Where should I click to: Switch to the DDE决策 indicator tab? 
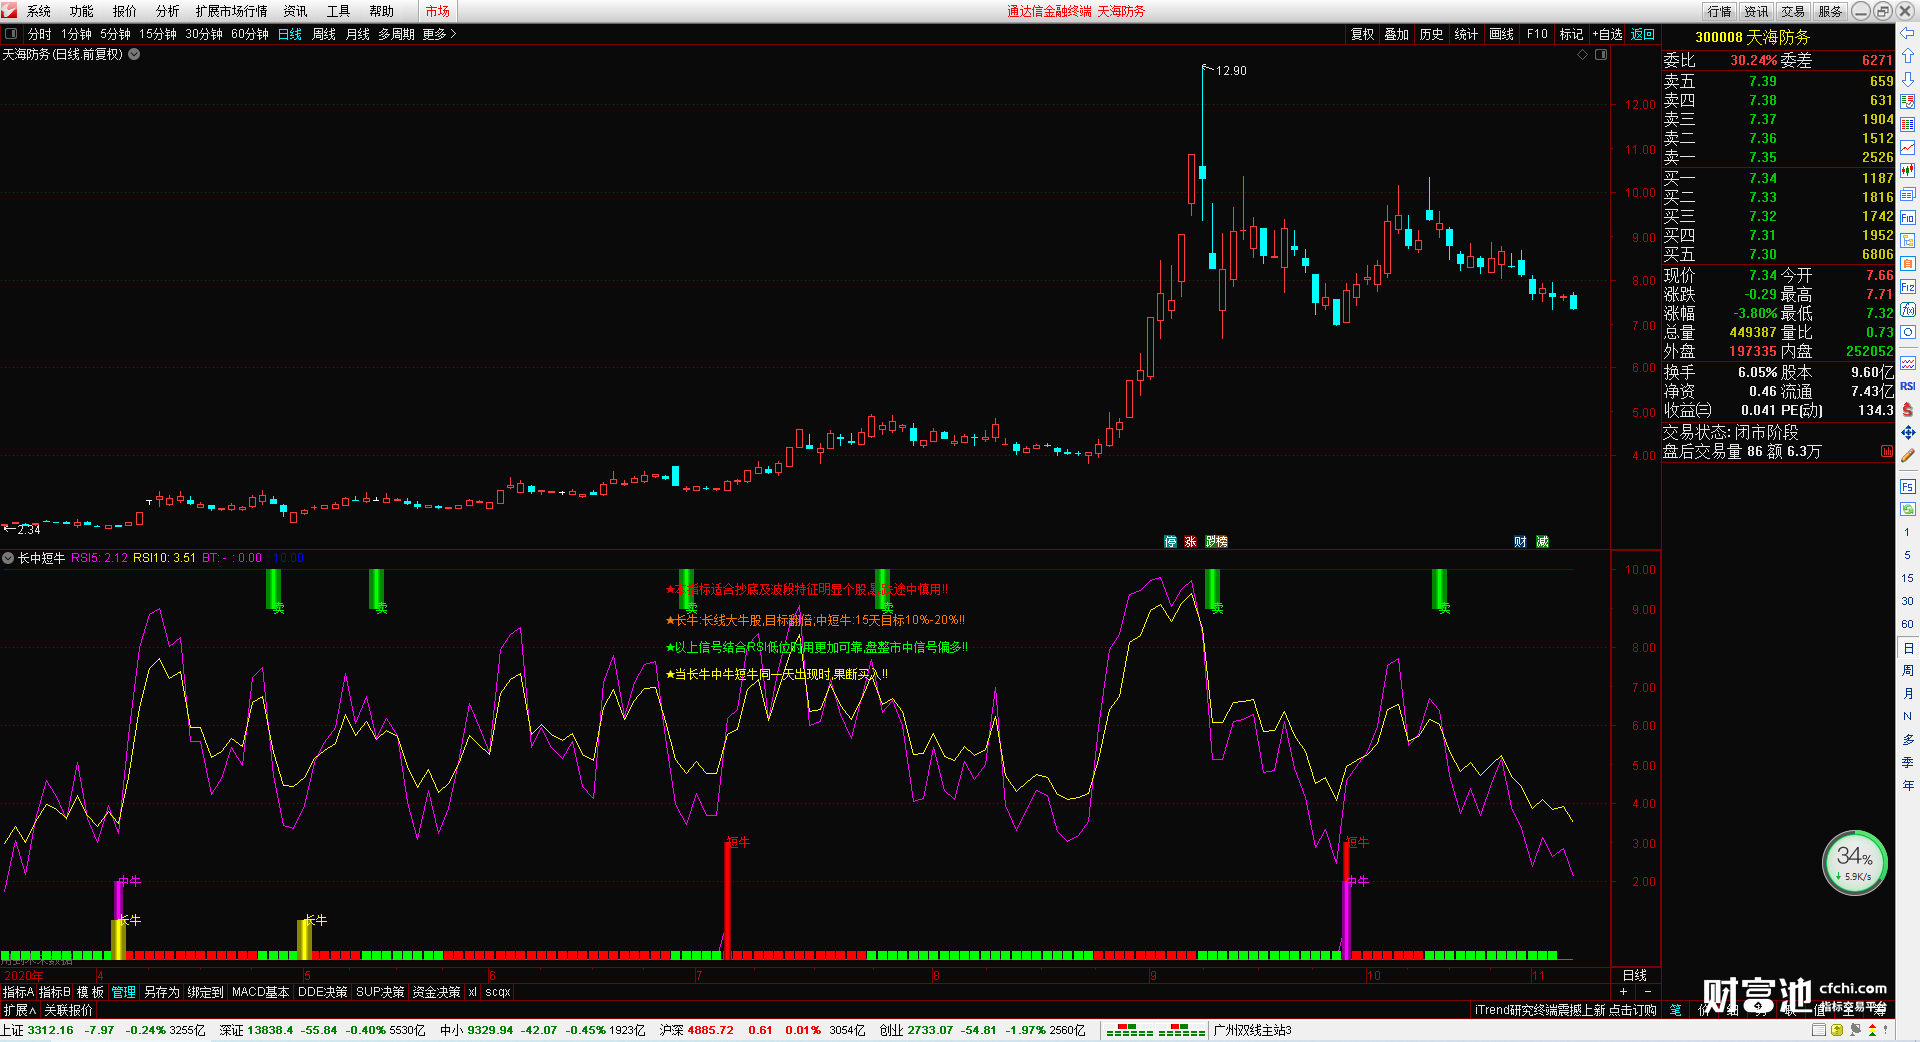pos(323,992)
